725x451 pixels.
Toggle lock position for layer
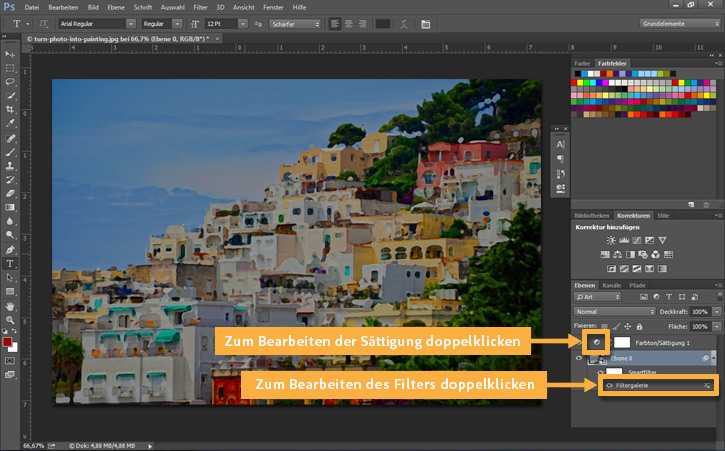coord(627,327)
